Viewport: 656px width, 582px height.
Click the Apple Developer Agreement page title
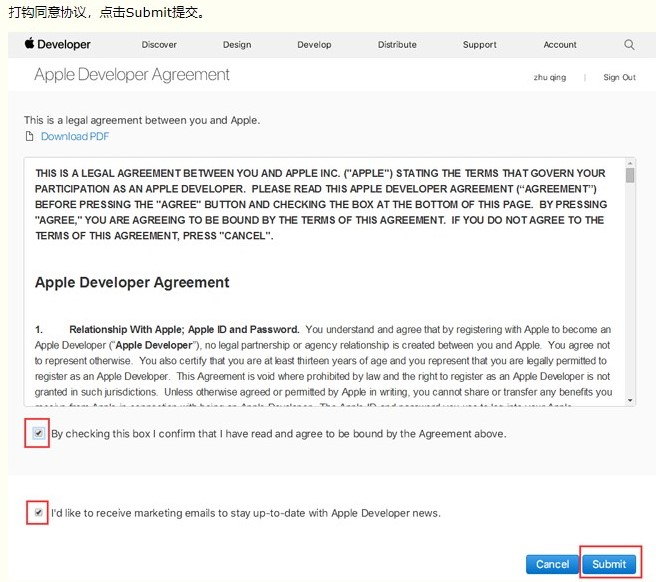[x=132, y=75]
